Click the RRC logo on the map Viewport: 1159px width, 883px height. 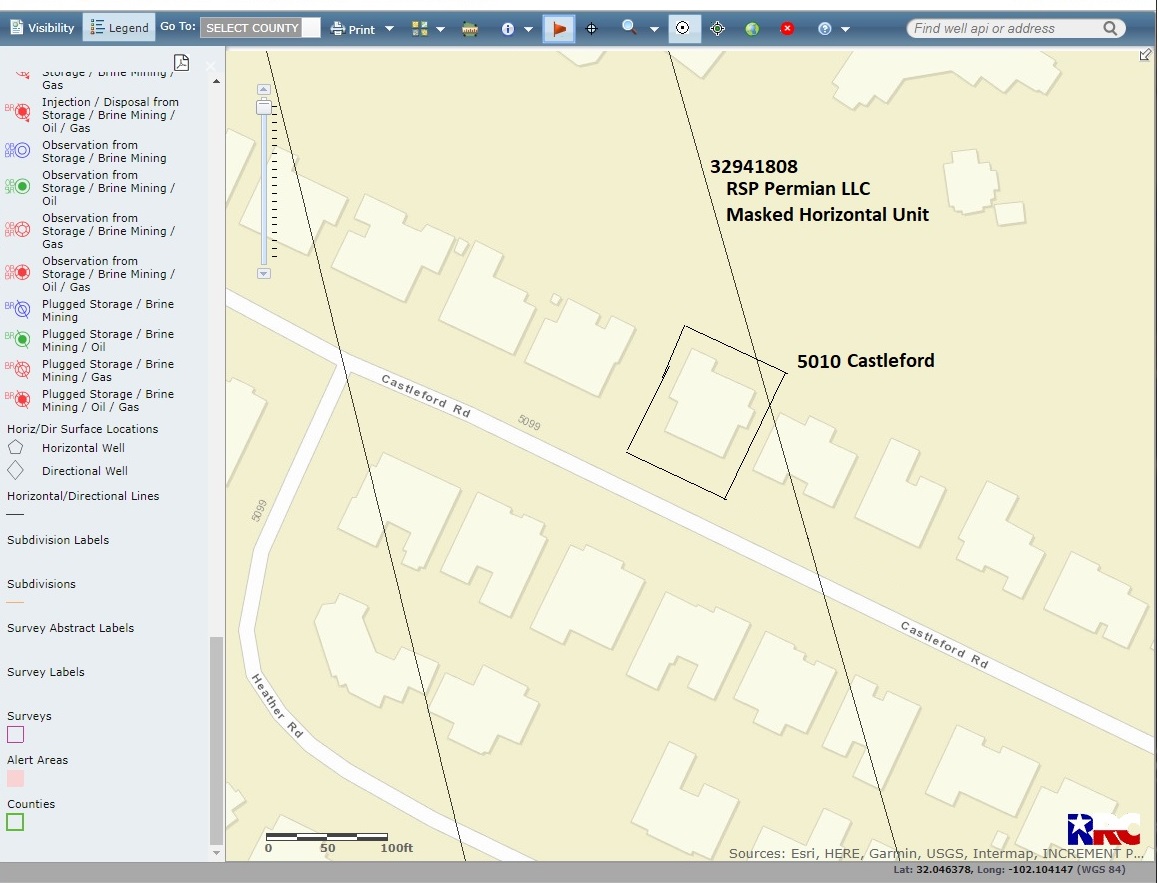(x=1103, y=829)
